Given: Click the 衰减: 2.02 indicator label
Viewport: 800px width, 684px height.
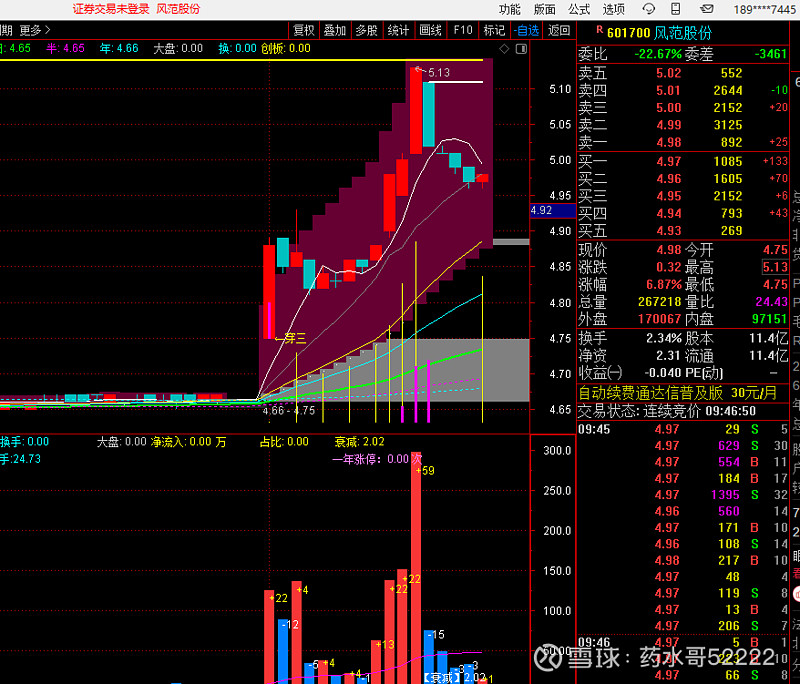Looking at the screenshot, I should tap(359, 442).
